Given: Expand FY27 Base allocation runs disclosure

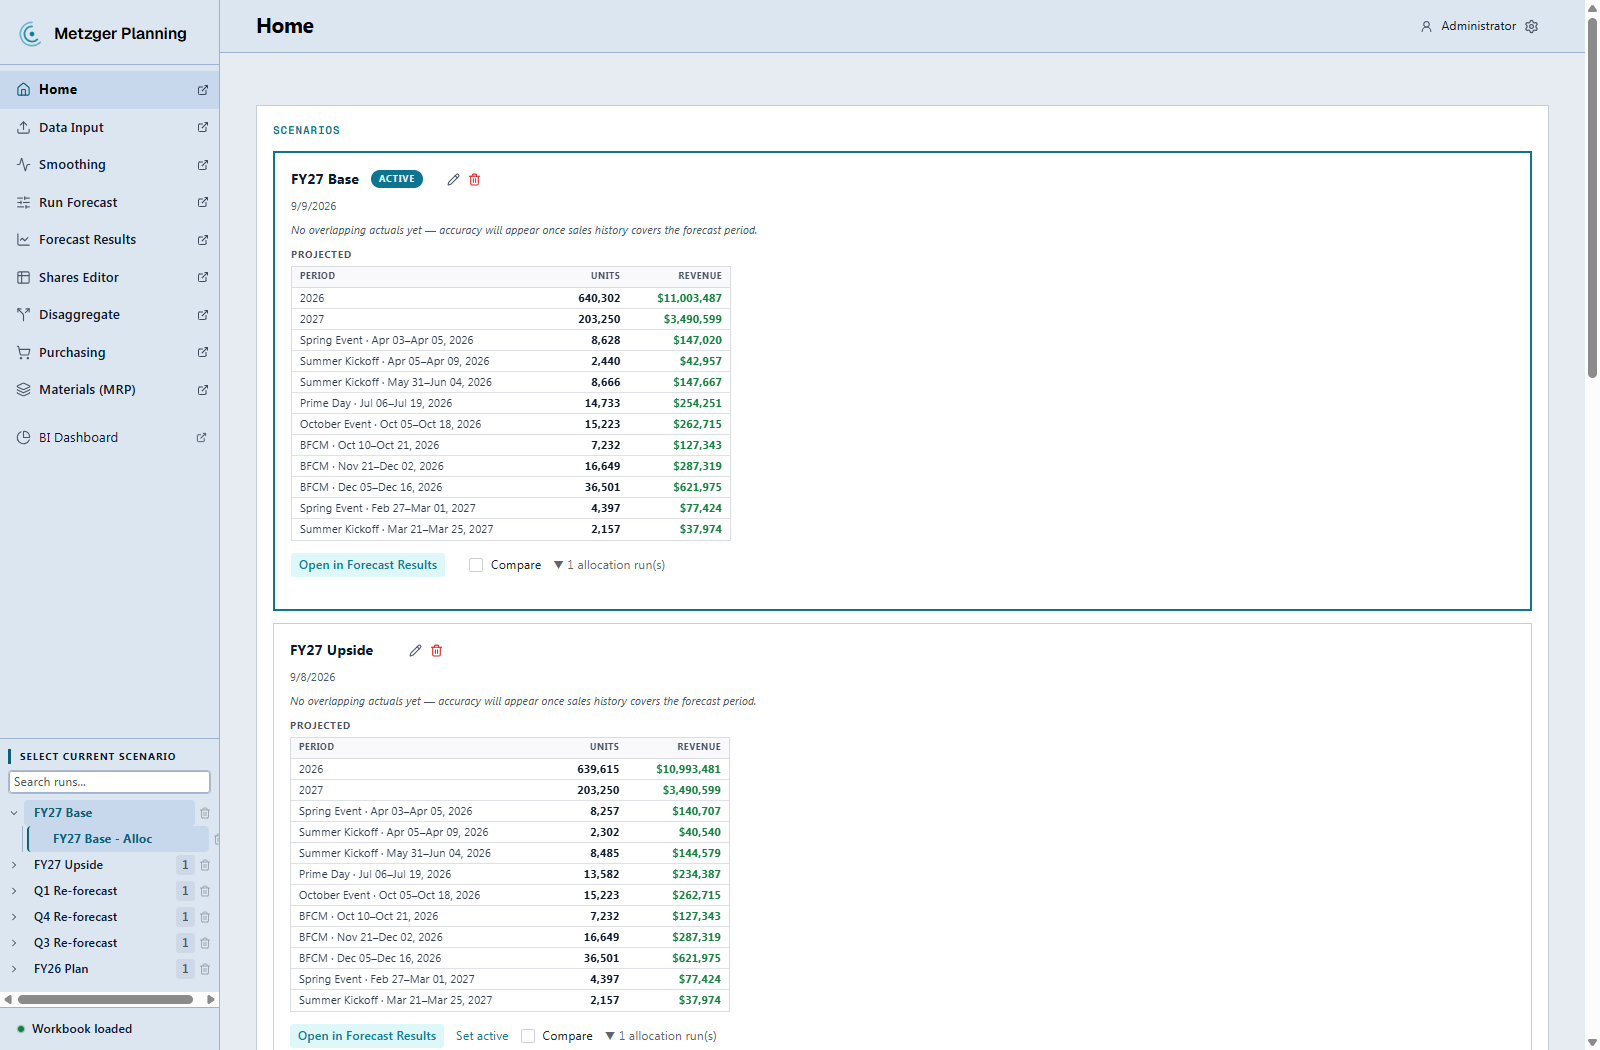Looking at the screenshot, I should [x=609, y=565].
